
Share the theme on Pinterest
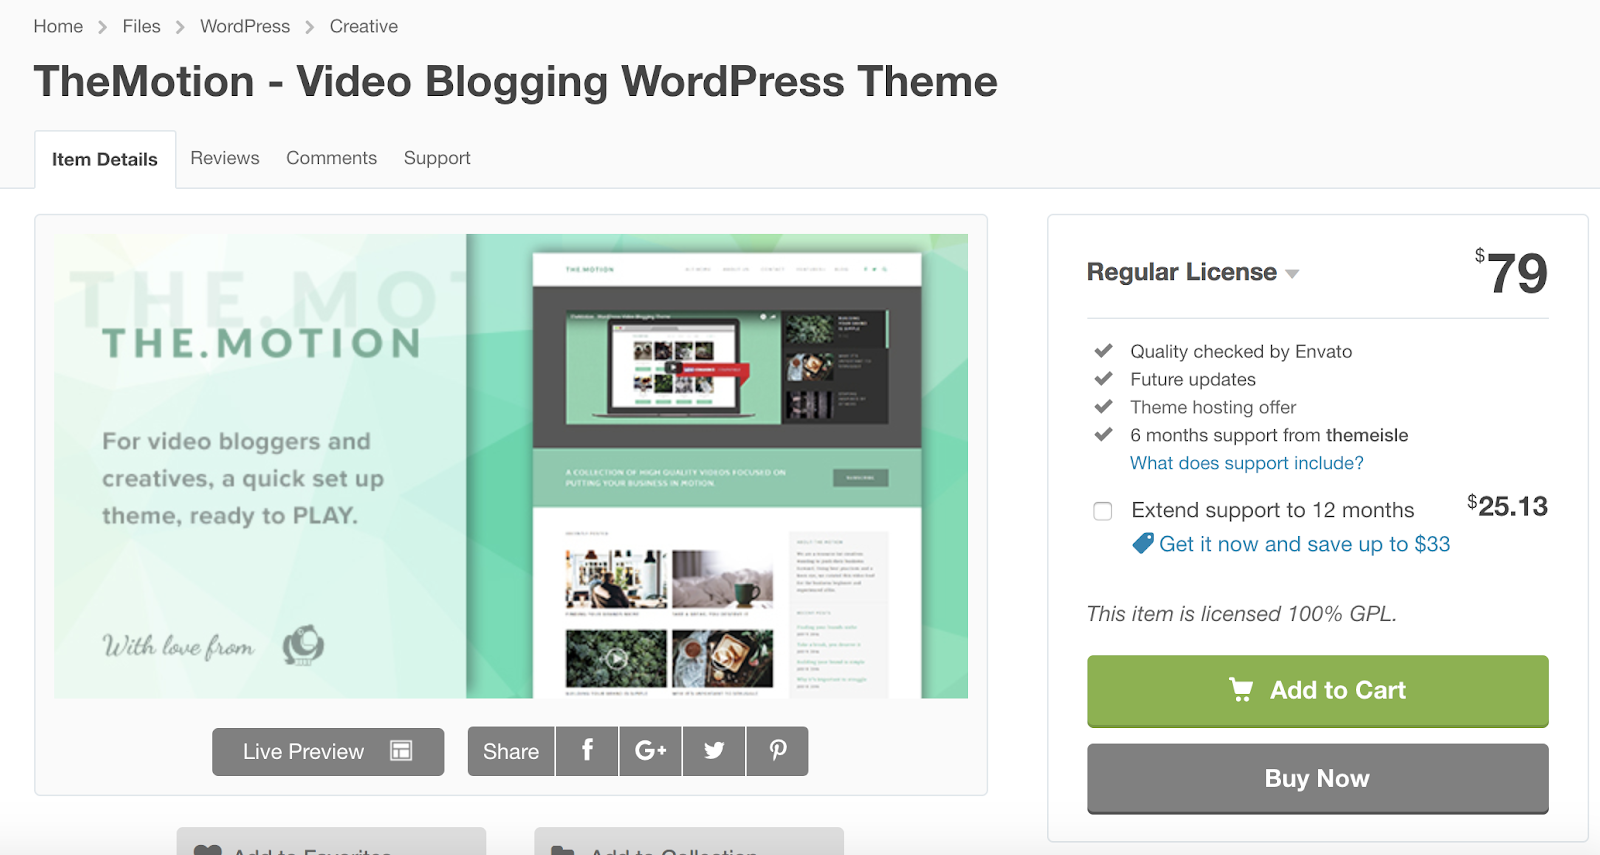coord(777,751)
